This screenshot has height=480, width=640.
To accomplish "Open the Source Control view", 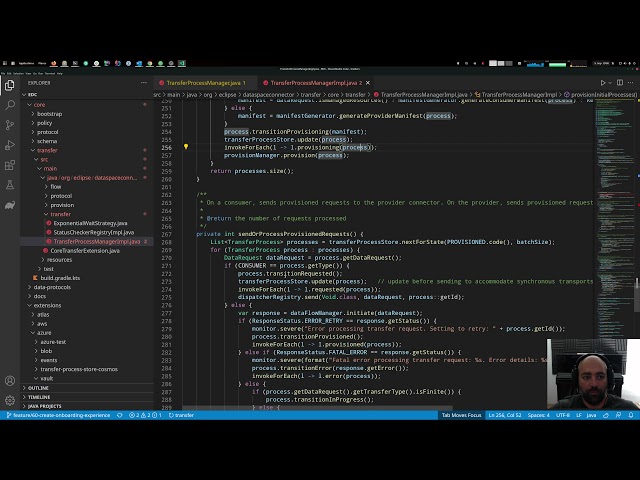I will tap(10, 125).
